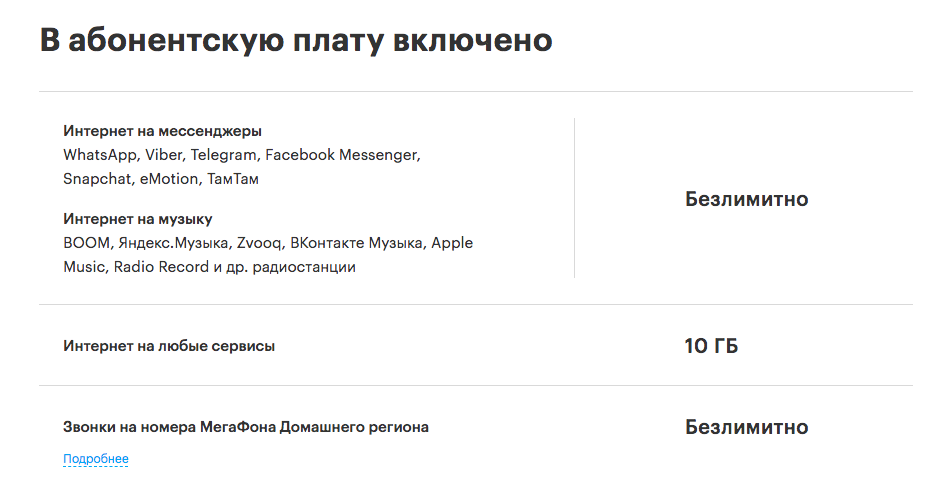Viewport: 937px width, 489px height.
Task: Click the Telegram messenger name
Action: click(223, 155)
